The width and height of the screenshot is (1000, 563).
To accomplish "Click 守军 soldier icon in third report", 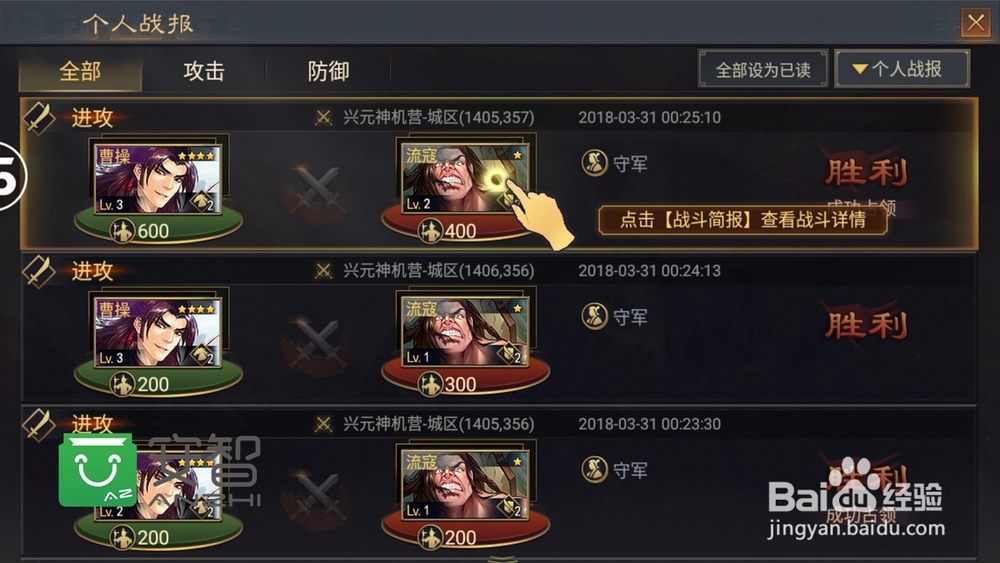I will 594,470.
